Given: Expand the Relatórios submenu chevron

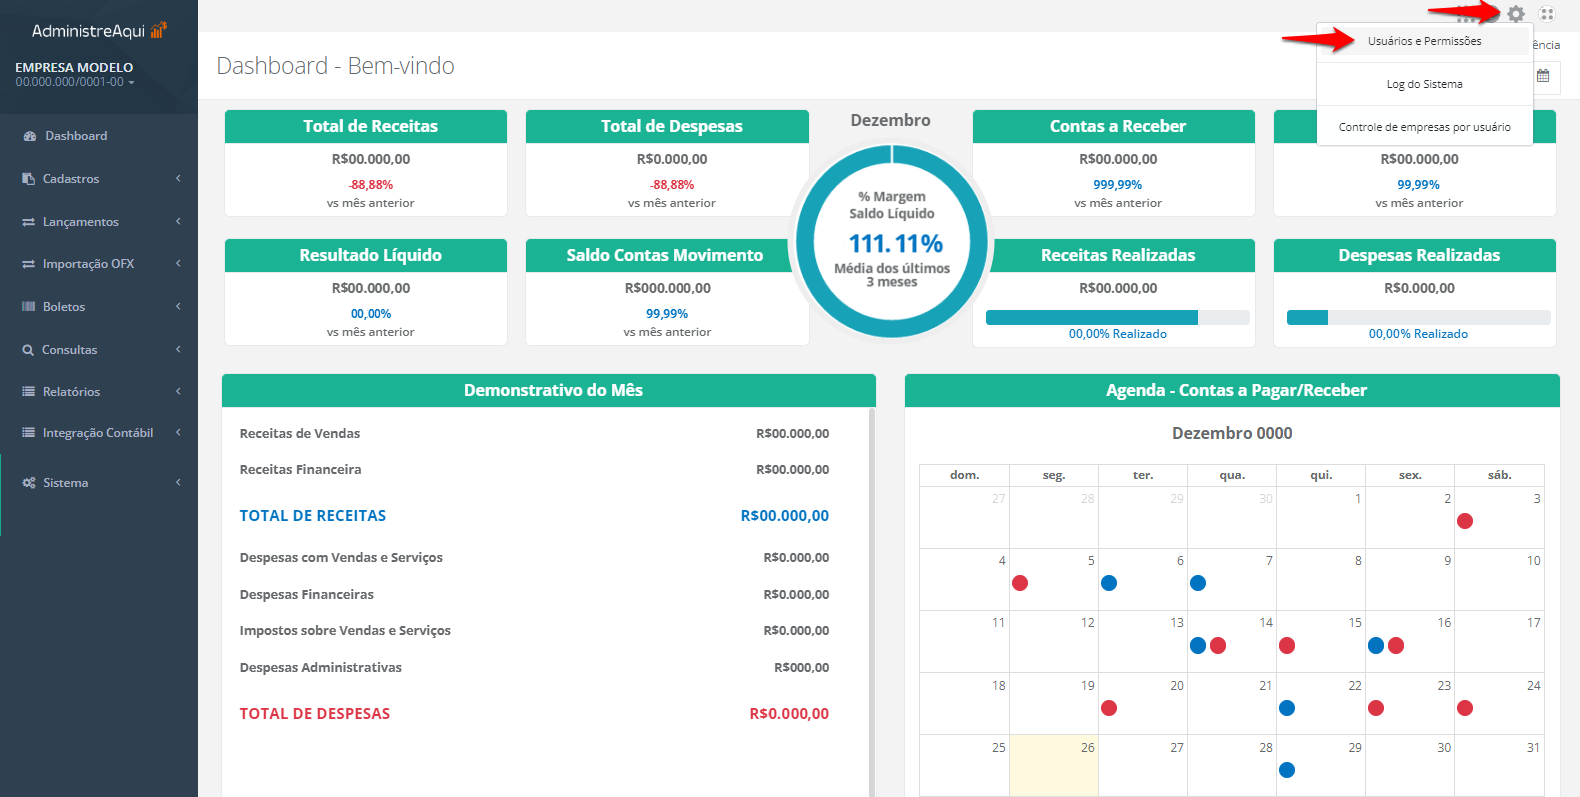Looking at the screenshot, I should [x=178, y=391].
